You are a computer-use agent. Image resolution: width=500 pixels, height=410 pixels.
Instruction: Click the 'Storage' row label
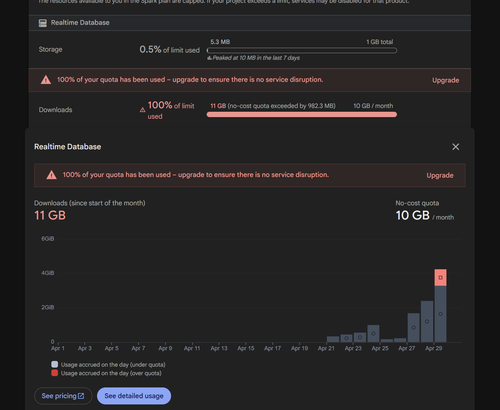coord(50,50)
